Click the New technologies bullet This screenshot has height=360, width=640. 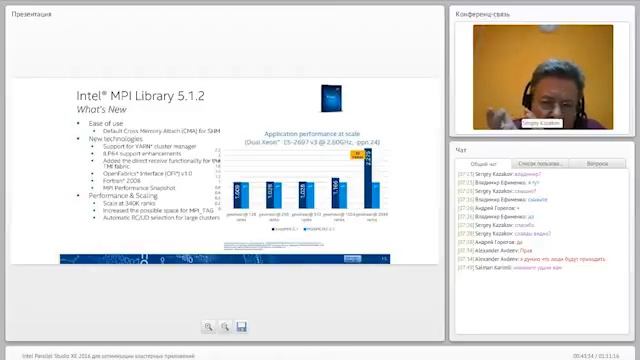[x=116, y=139]
